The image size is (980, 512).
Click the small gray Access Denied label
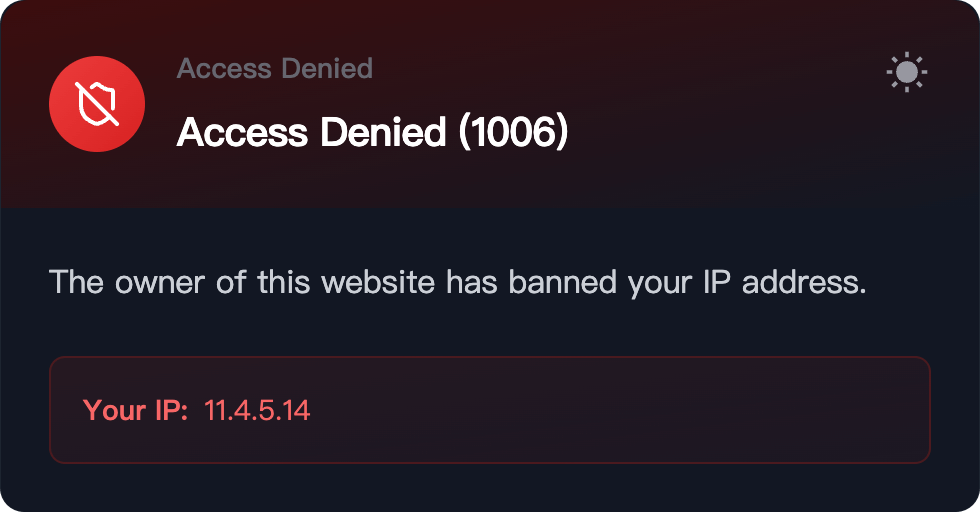(274, 68)
